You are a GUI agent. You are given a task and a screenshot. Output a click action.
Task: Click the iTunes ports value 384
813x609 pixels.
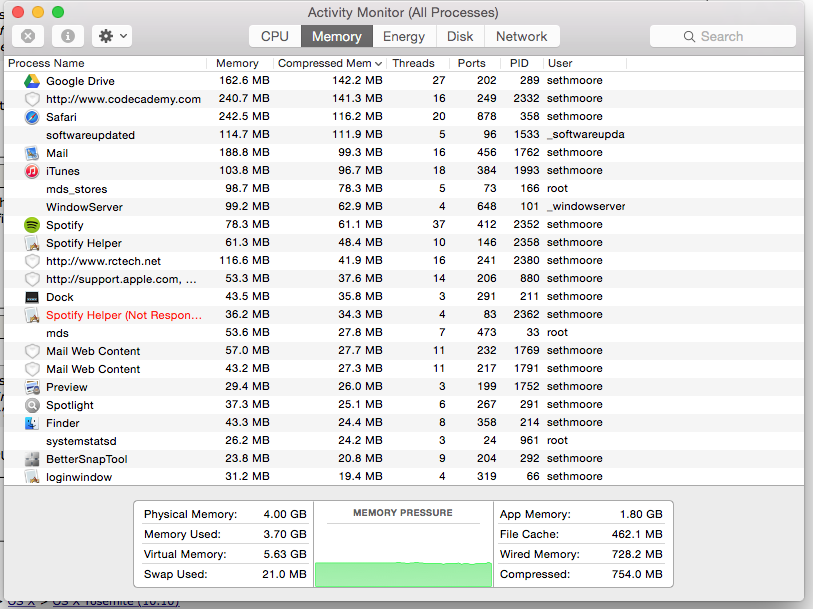pyautogui.click(x=487, y=171)
